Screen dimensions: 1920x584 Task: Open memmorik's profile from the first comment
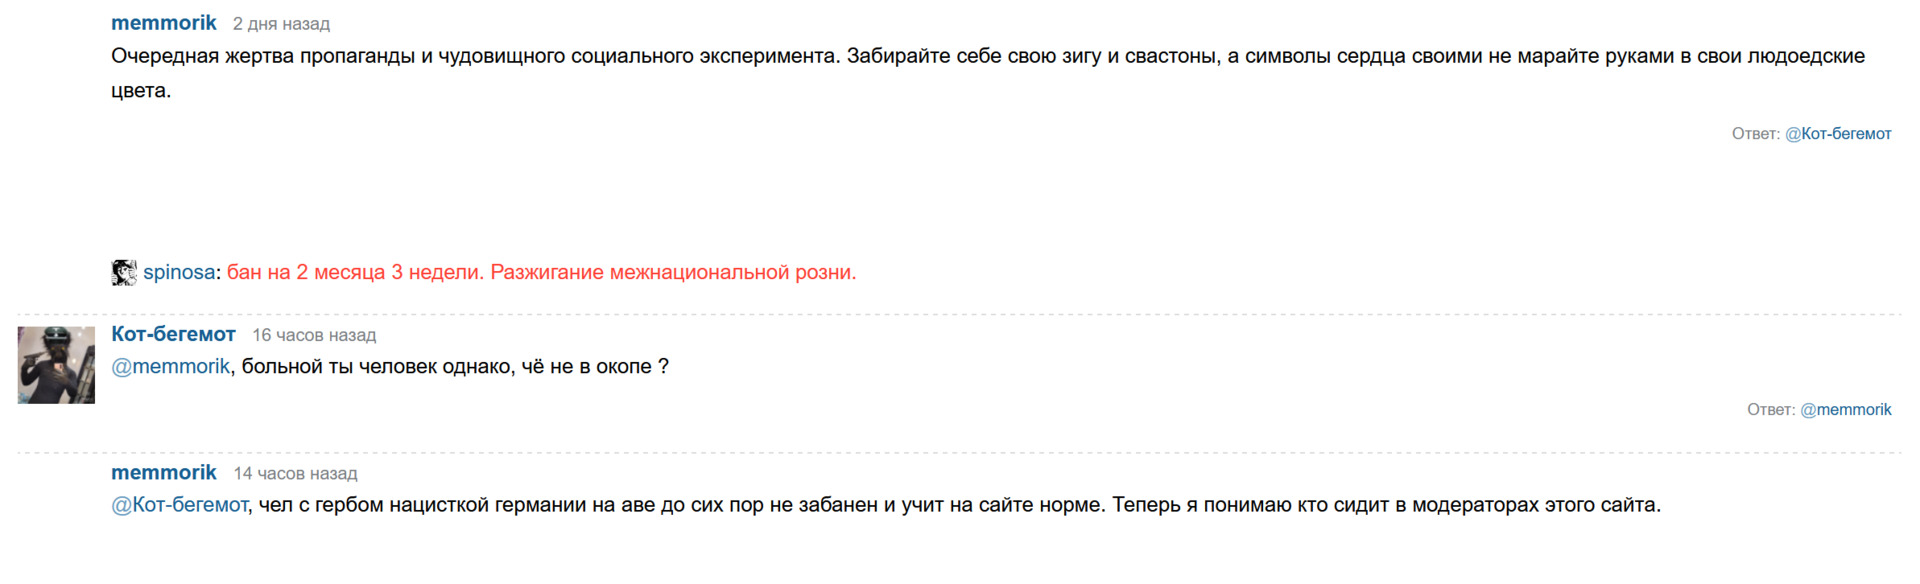pos(163,23)
